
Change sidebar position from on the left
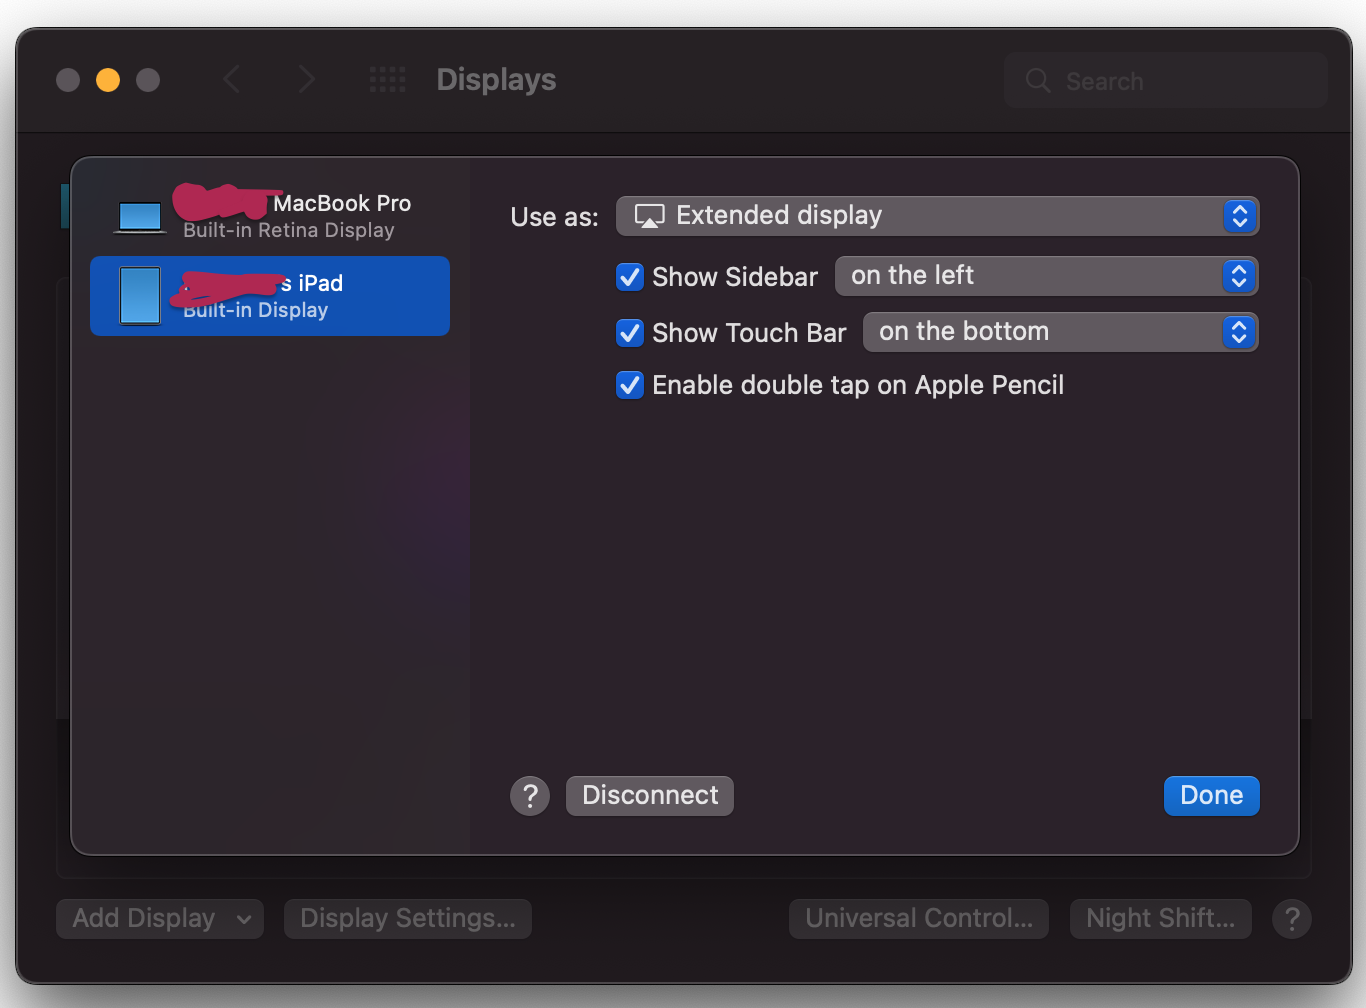pos(1046,276)
